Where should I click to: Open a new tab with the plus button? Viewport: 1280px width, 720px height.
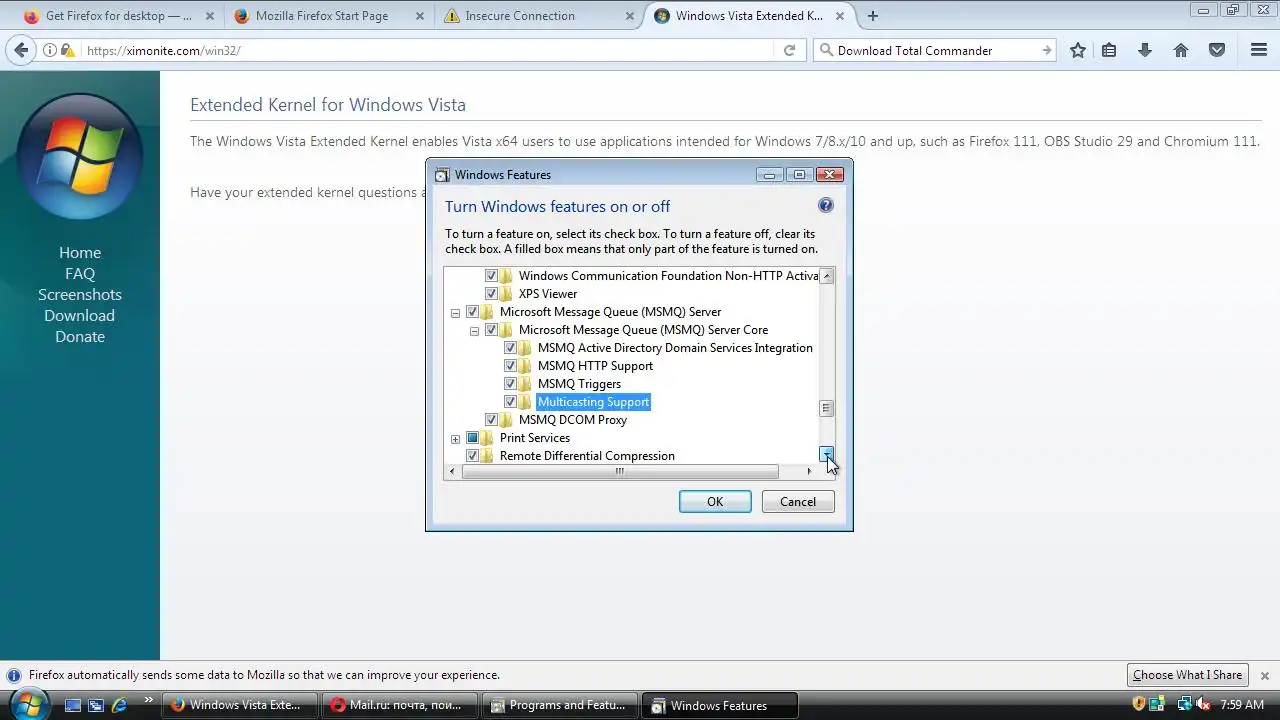click(x=873, y=16)
